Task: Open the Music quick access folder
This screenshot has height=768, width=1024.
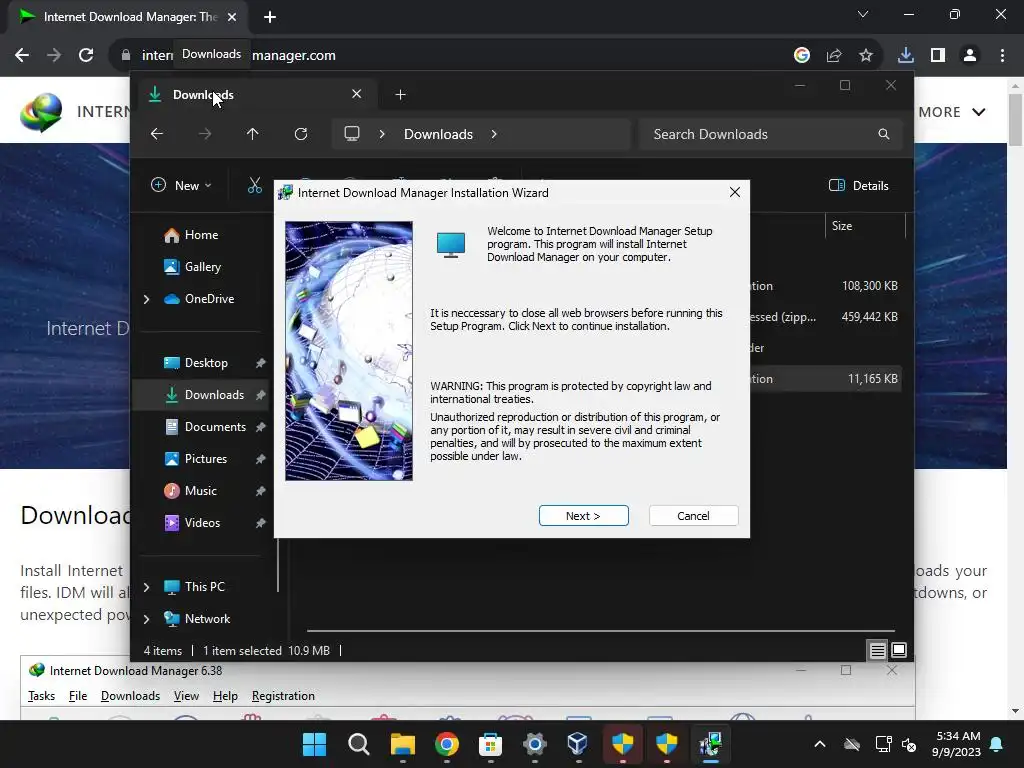Action: [x=200, y=490]
